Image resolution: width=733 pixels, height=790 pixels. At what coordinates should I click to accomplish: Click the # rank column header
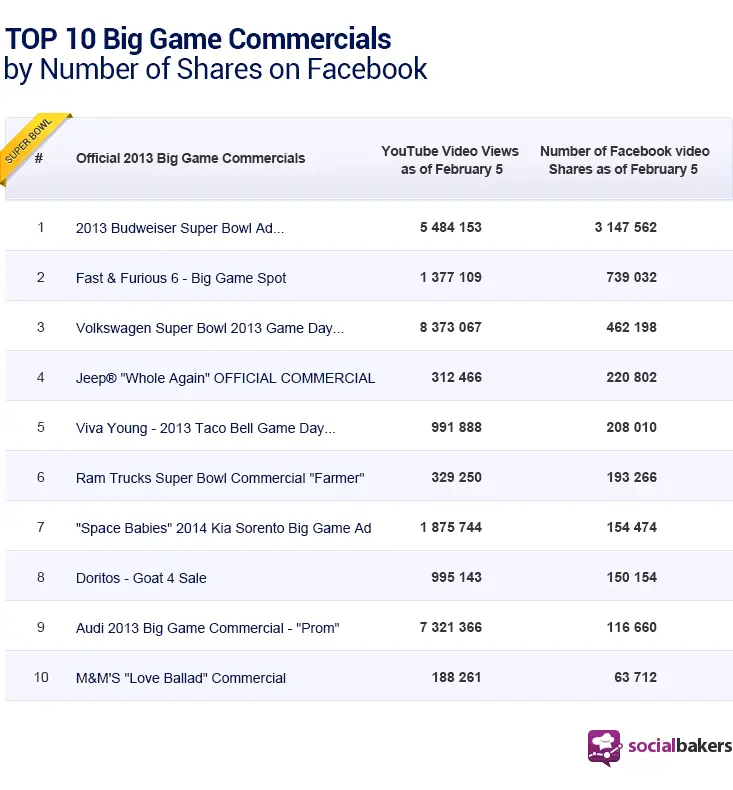(40, 158)
